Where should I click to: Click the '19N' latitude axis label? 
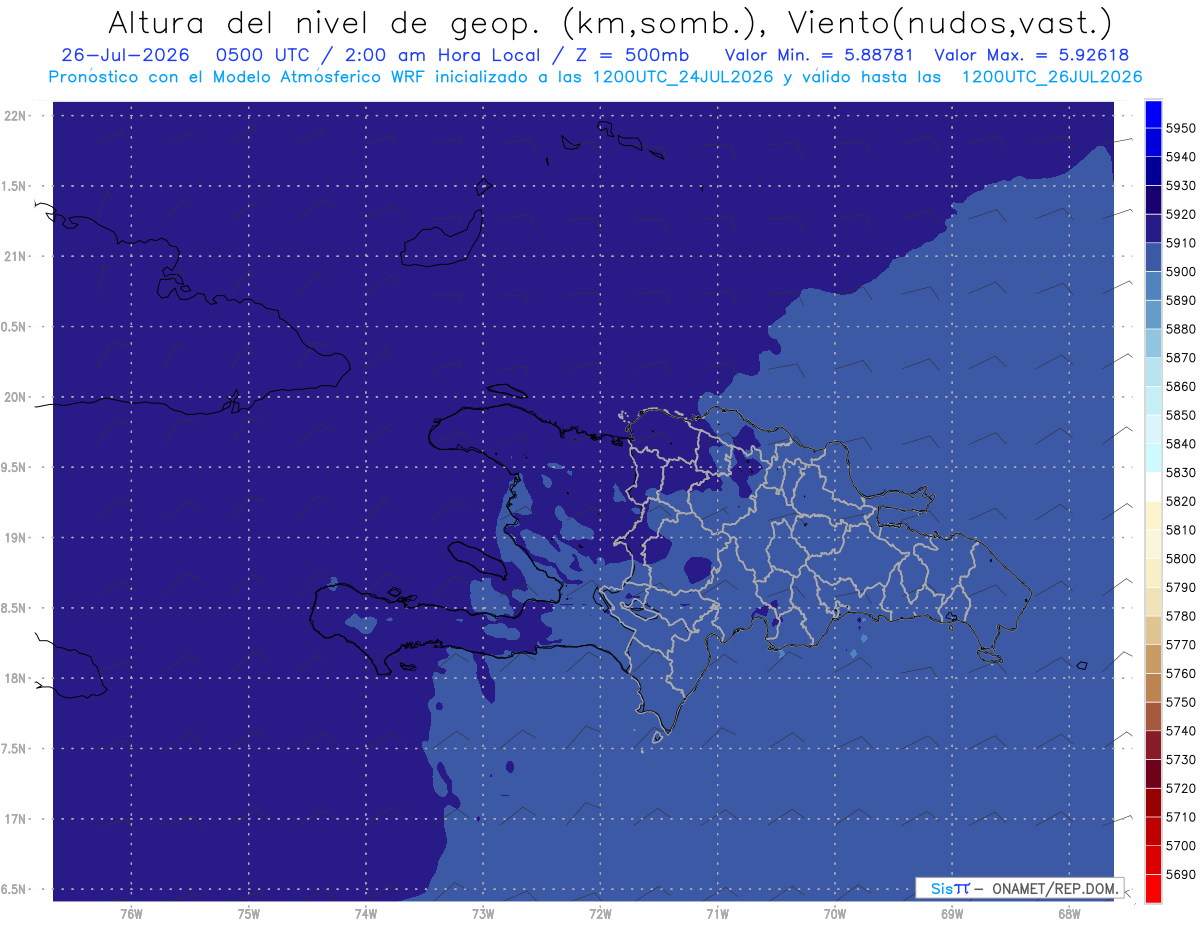(x=14, y=537)
